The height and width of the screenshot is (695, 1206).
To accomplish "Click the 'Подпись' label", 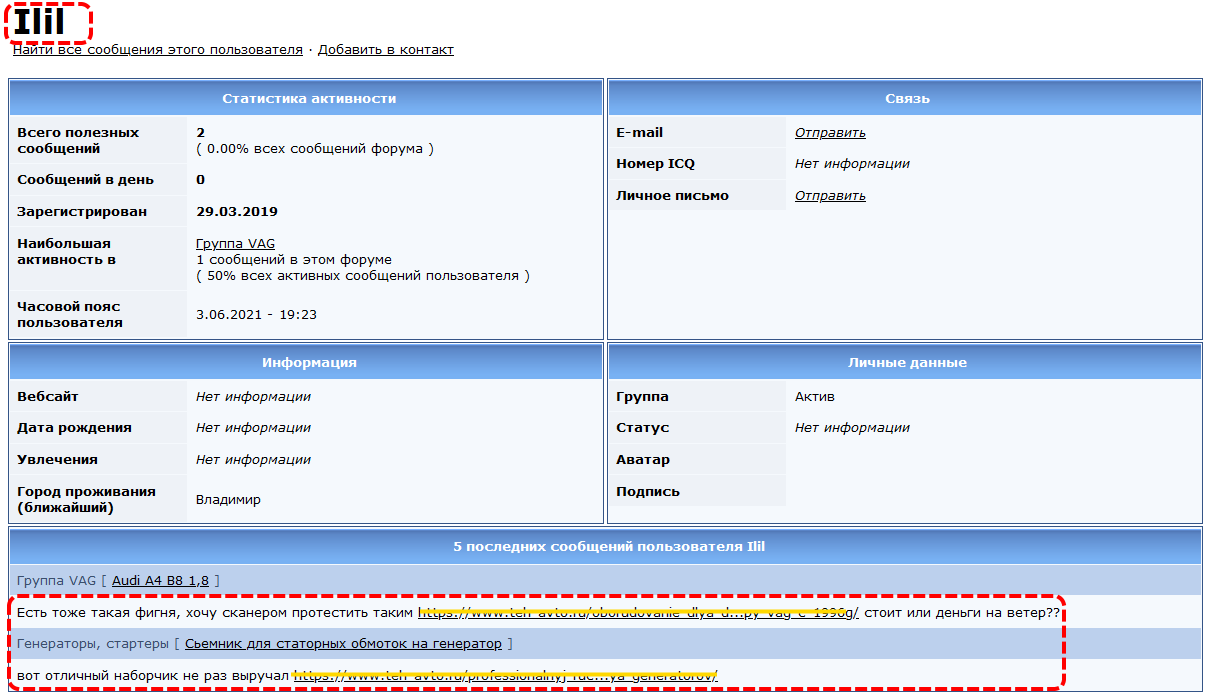I will pos(648,491).
